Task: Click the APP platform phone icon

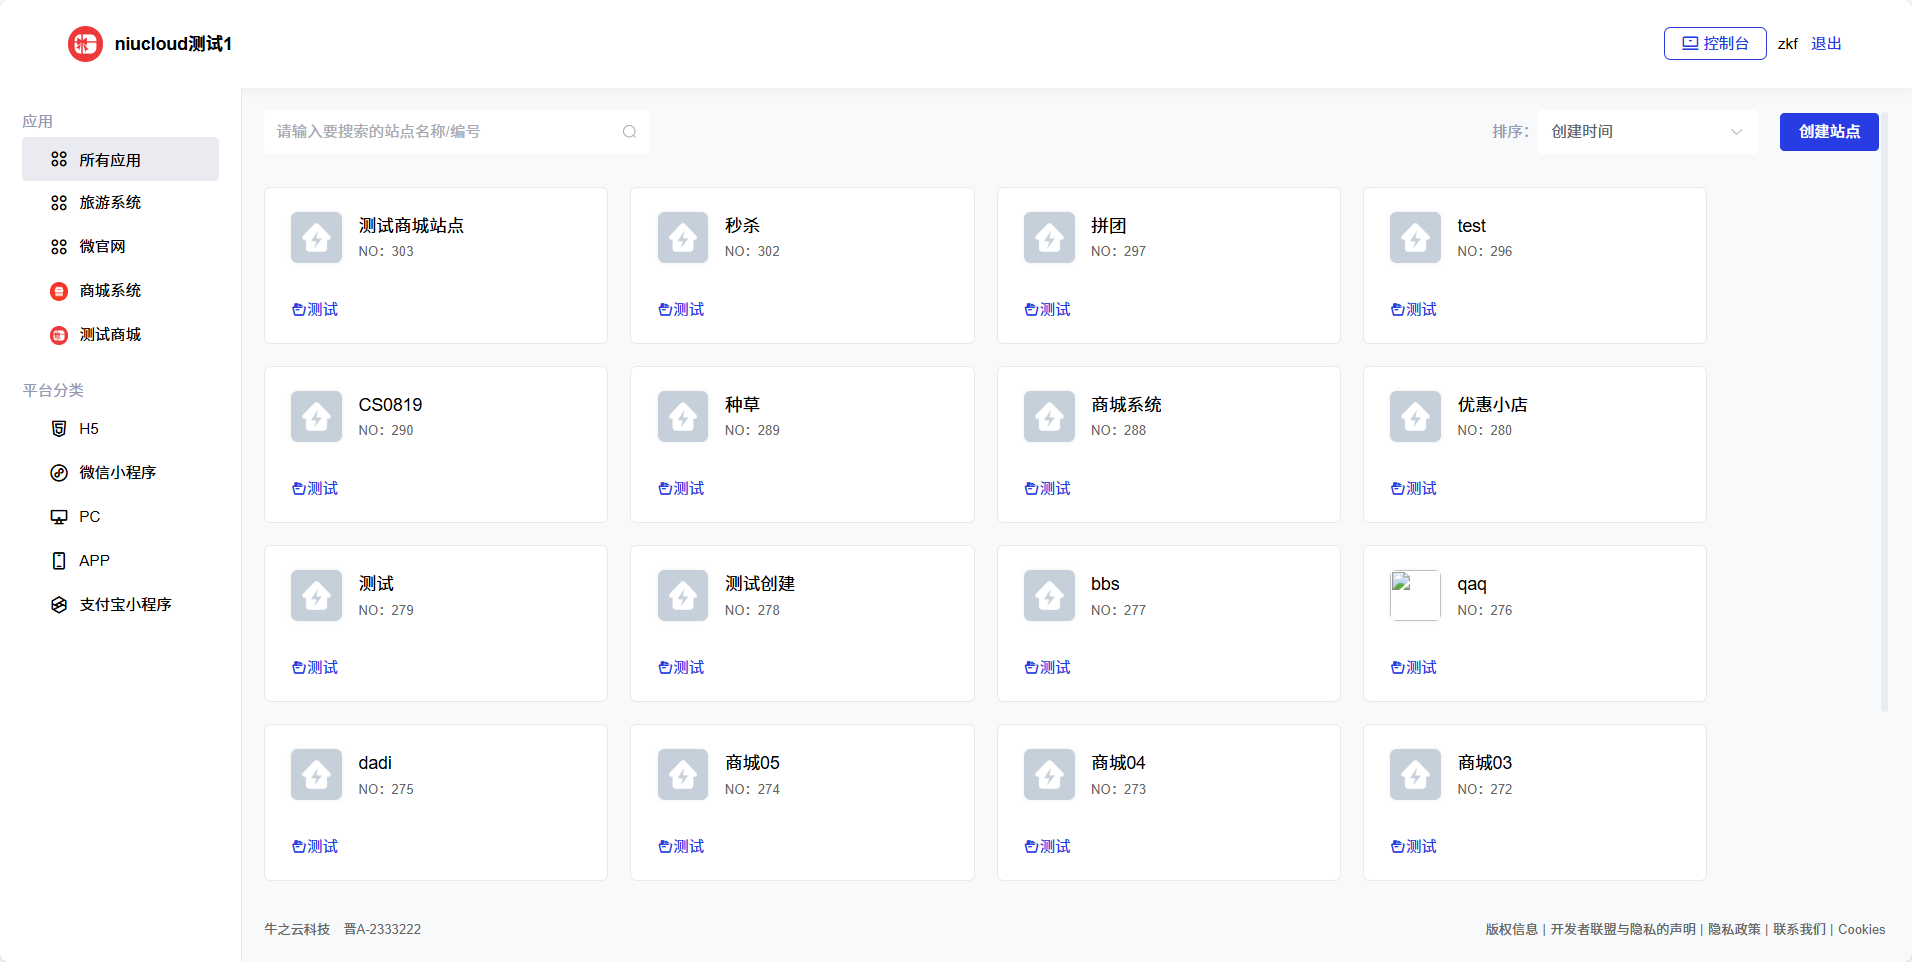Action: click(x=59, y=561)
